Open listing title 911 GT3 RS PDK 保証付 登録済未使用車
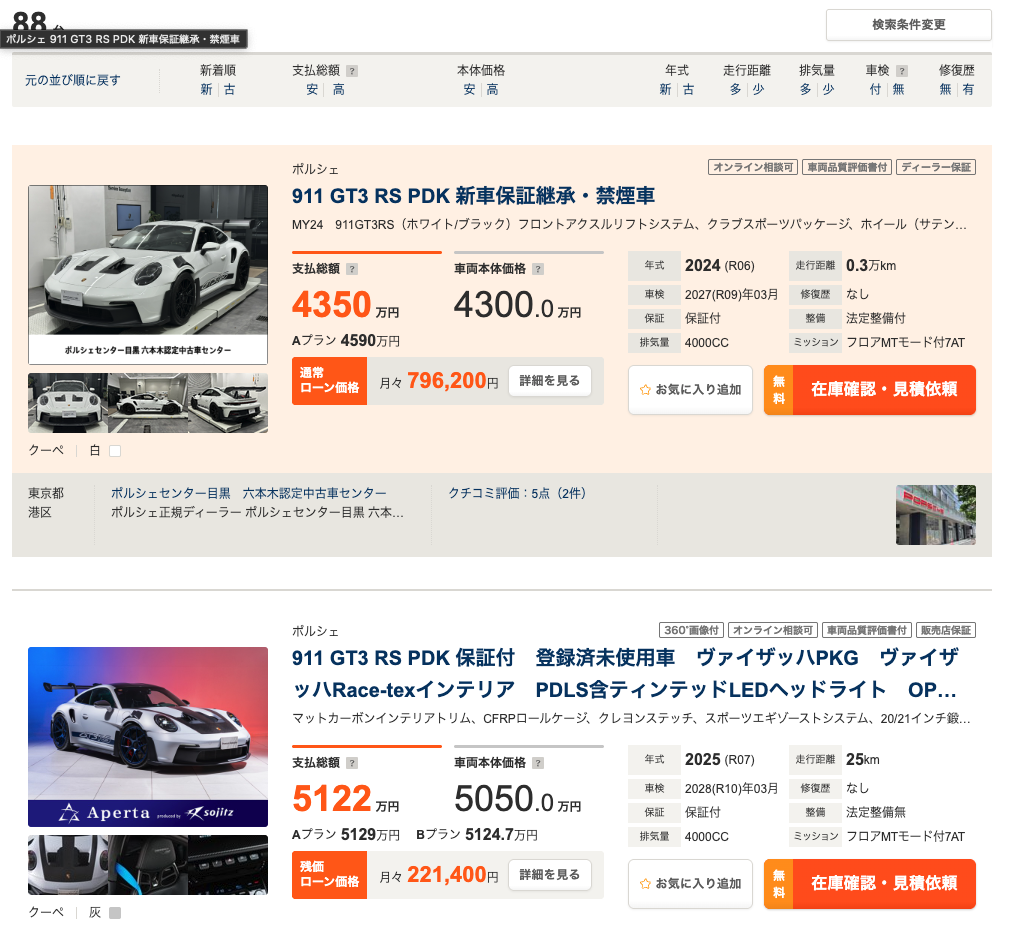The width and height of the screenshot is (1009, 929). coord(625,674)
